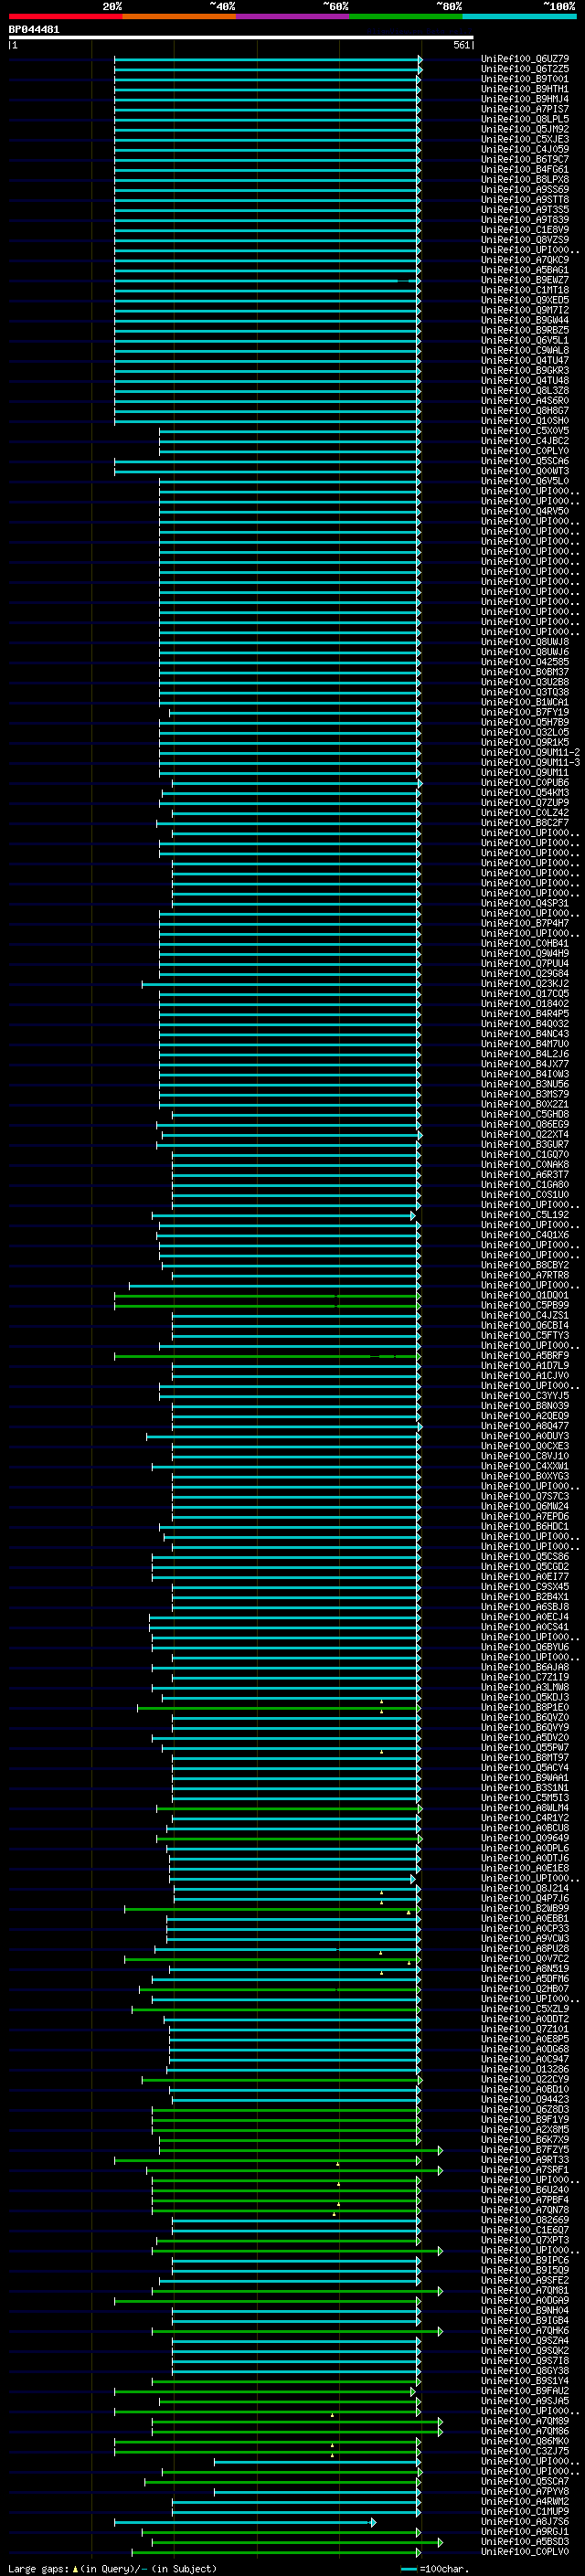Viewport: 585px width, 2576px height.
Task: Click the purple ~60% identity legend segment
Action: (x=293, y=16)
